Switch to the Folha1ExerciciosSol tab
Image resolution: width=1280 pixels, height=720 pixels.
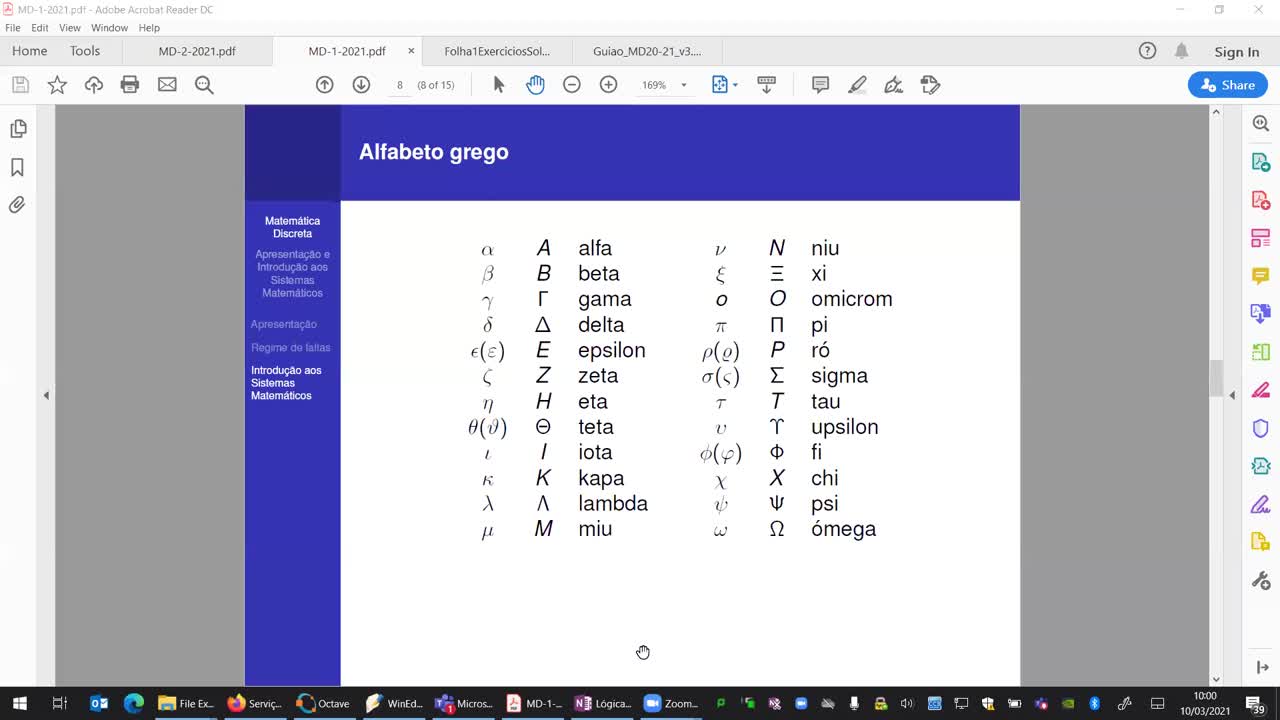point(498,51)
